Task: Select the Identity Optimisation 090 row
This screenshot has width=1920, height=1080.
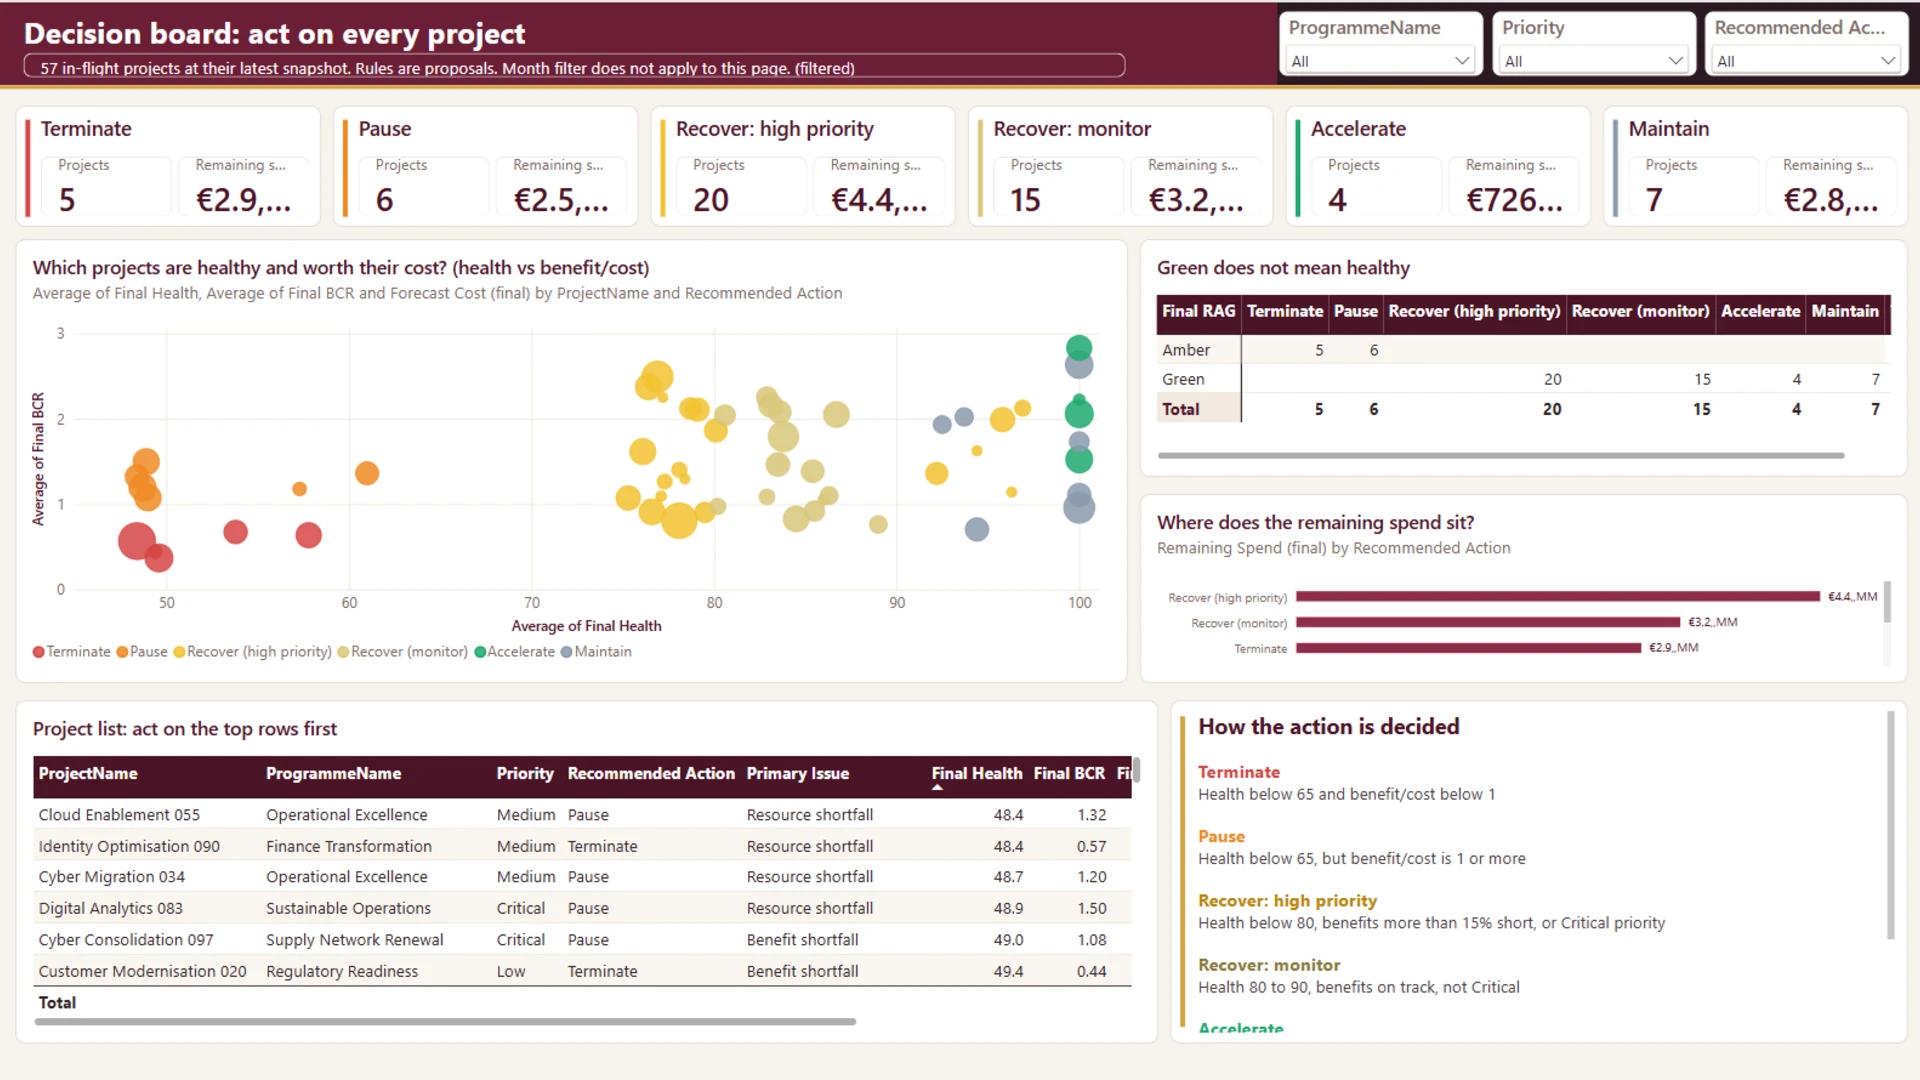Action: coord(582,846)
